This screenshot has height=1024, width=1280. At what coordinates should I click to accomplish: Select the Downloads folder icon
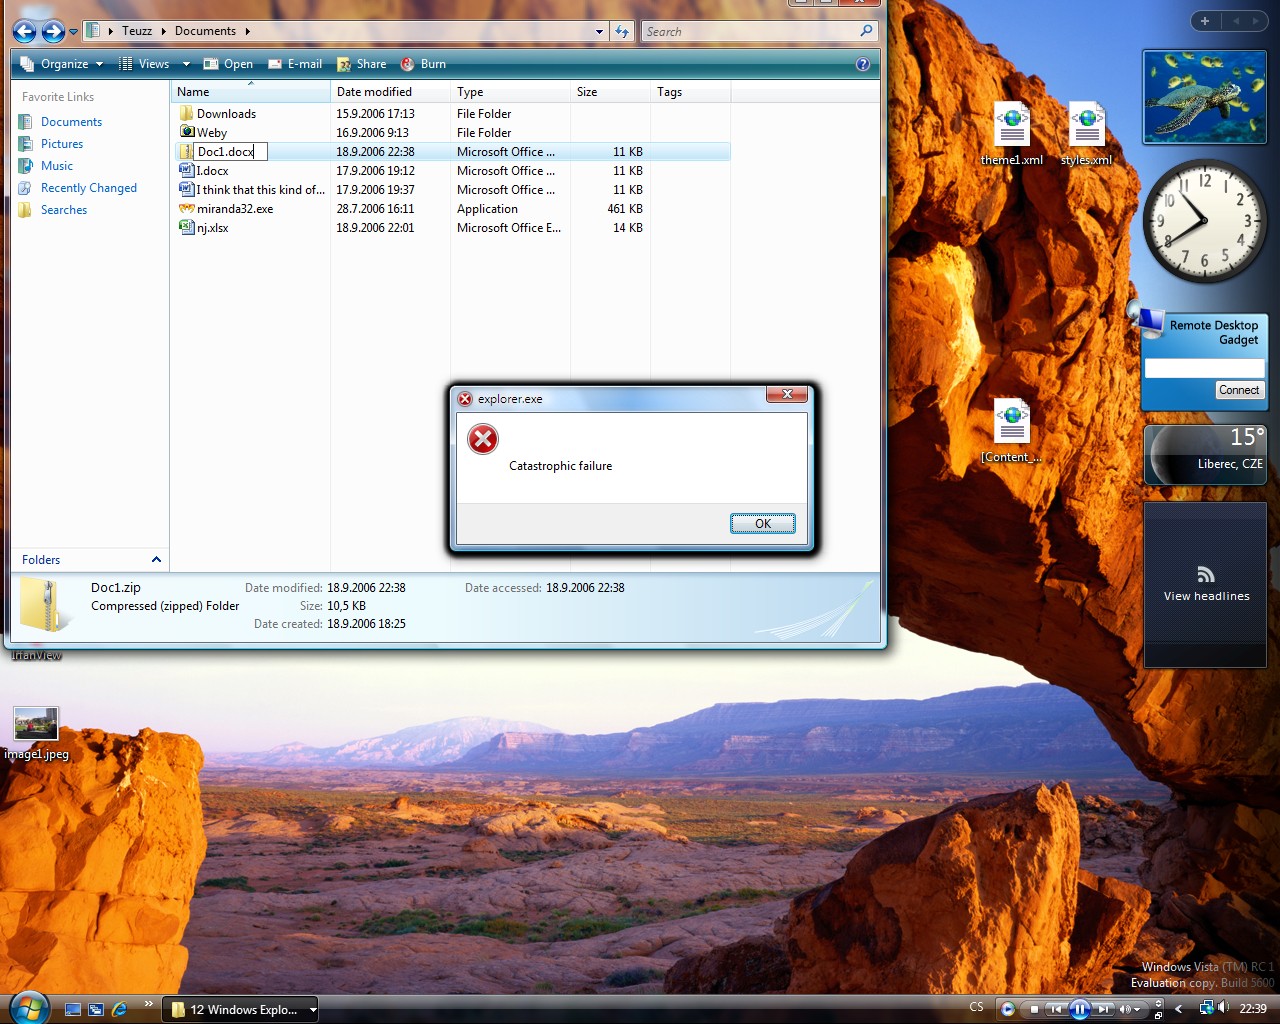[186, 113]
